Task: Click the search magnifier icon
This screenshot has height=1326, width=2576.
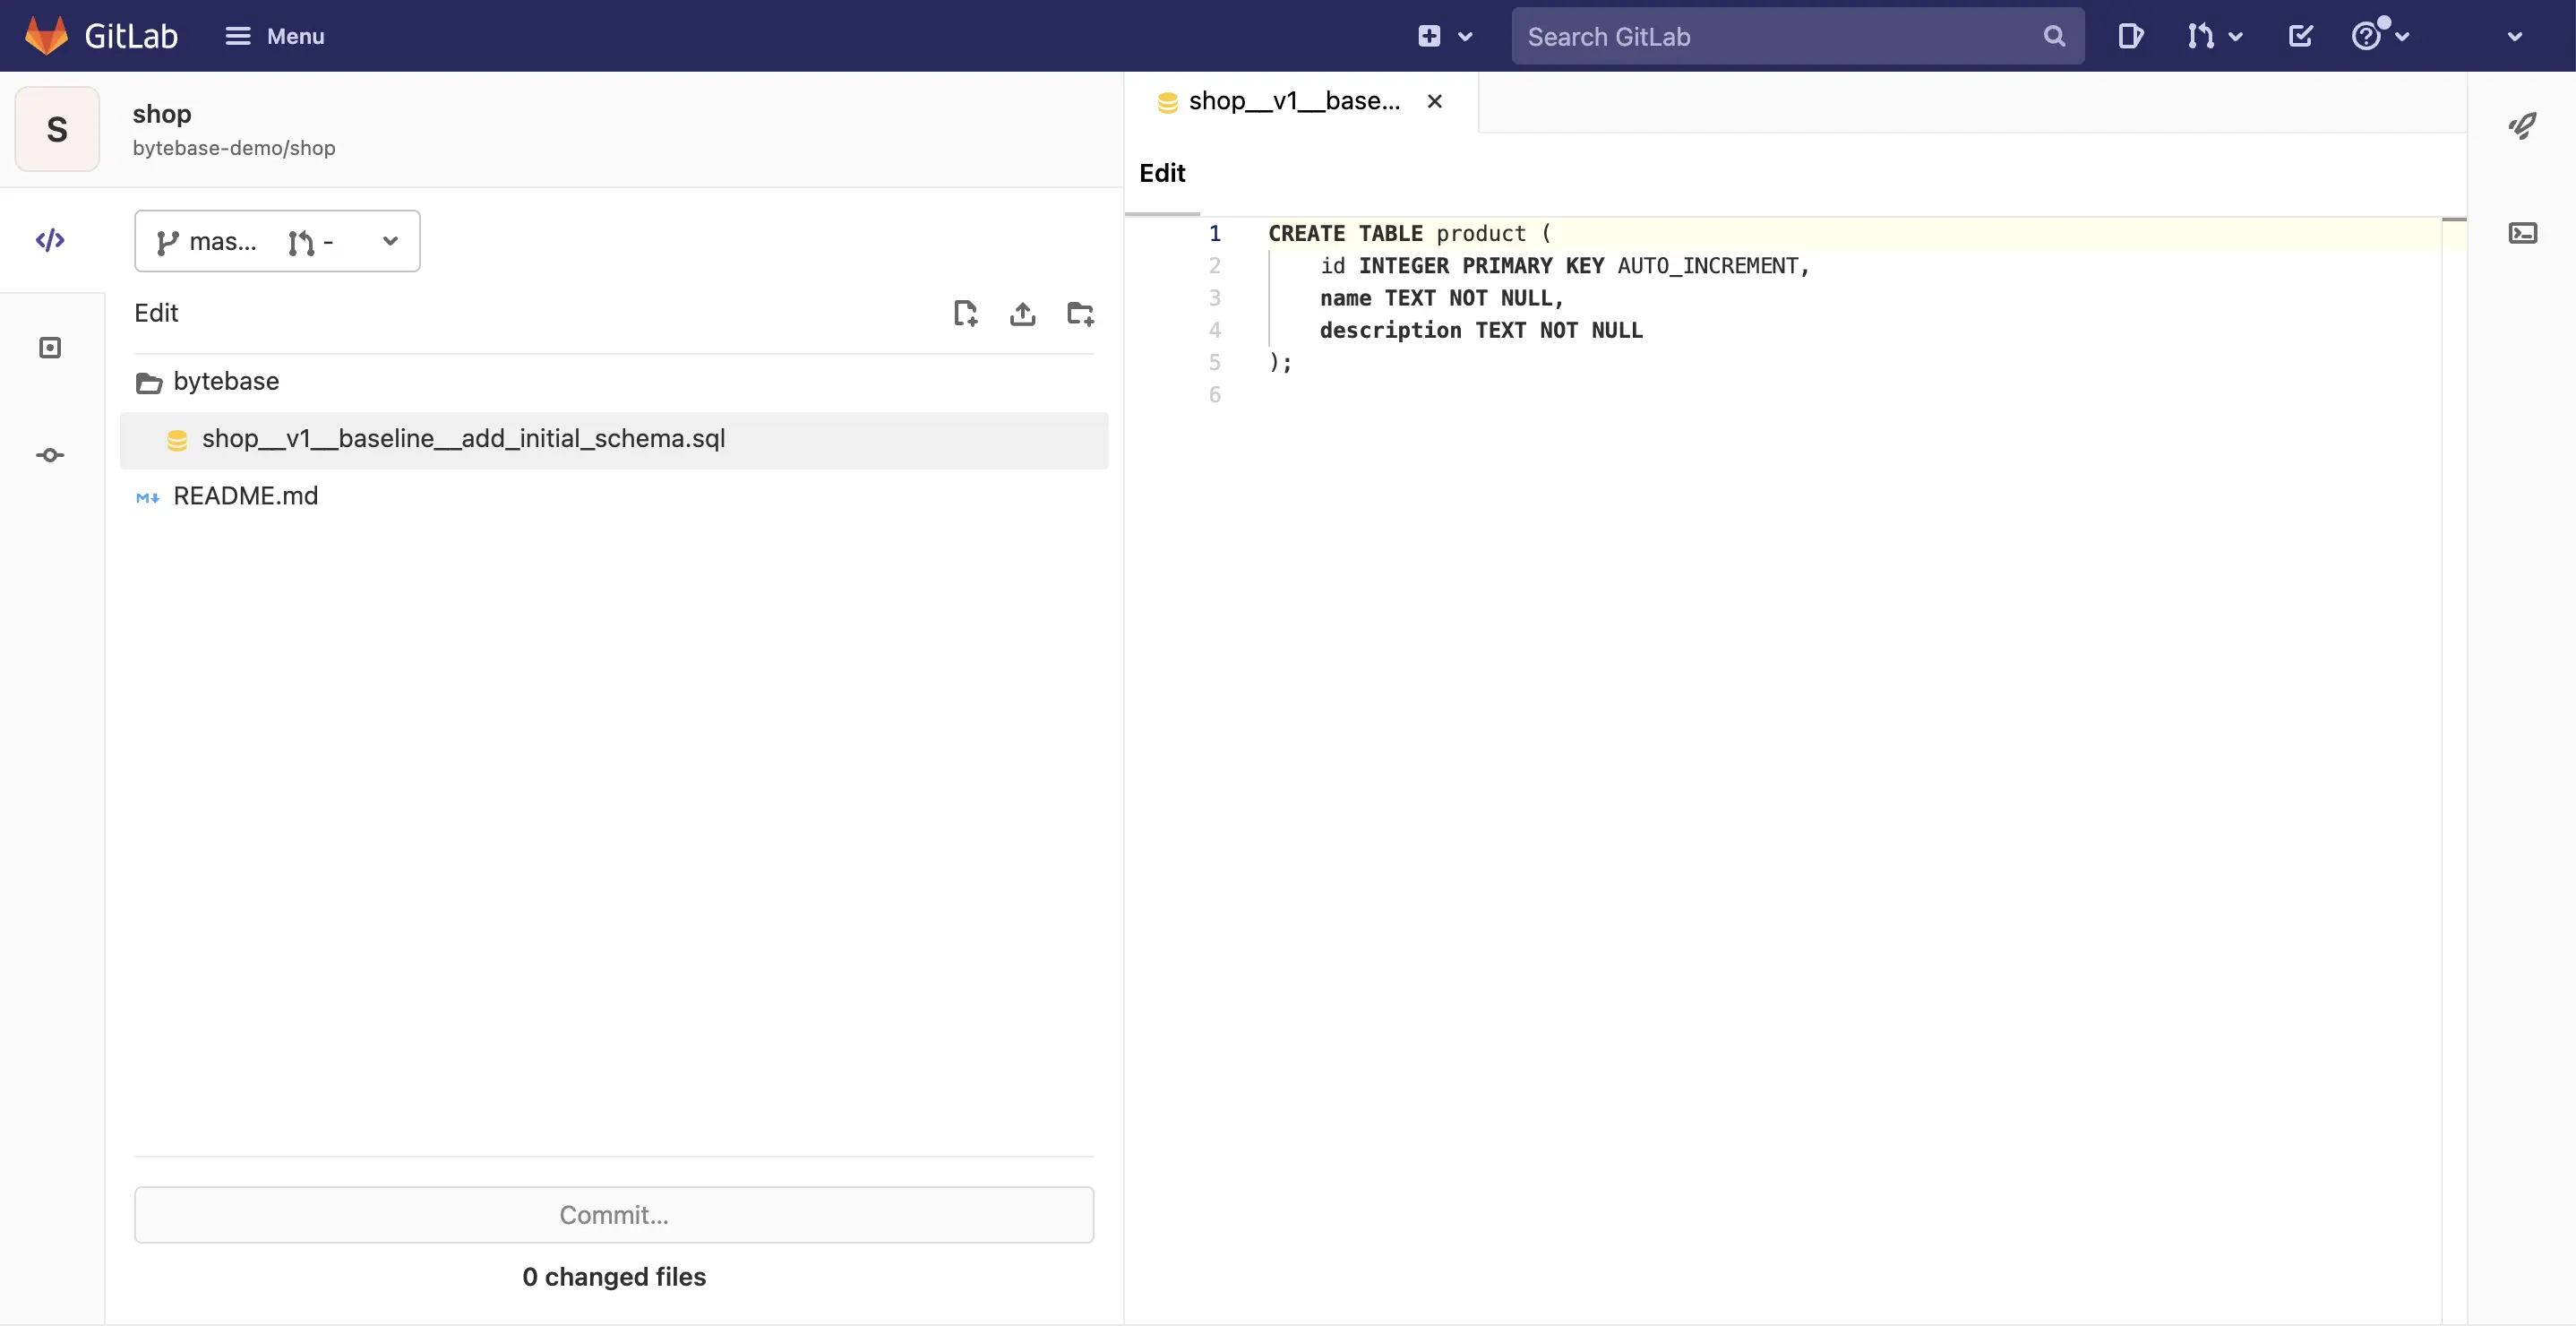Action: pyautogui.click(x=2054, y=36)
